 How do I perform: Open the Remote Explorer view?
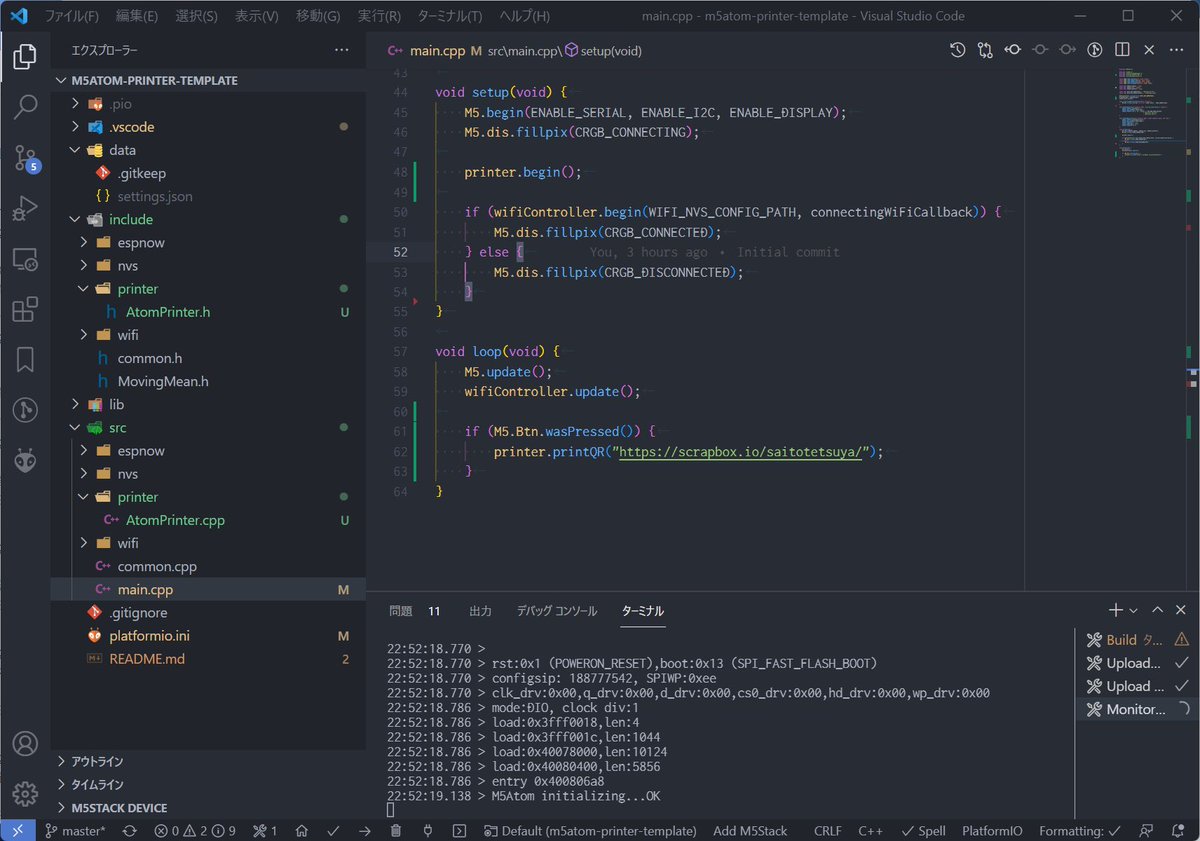(x=25, y=260)
